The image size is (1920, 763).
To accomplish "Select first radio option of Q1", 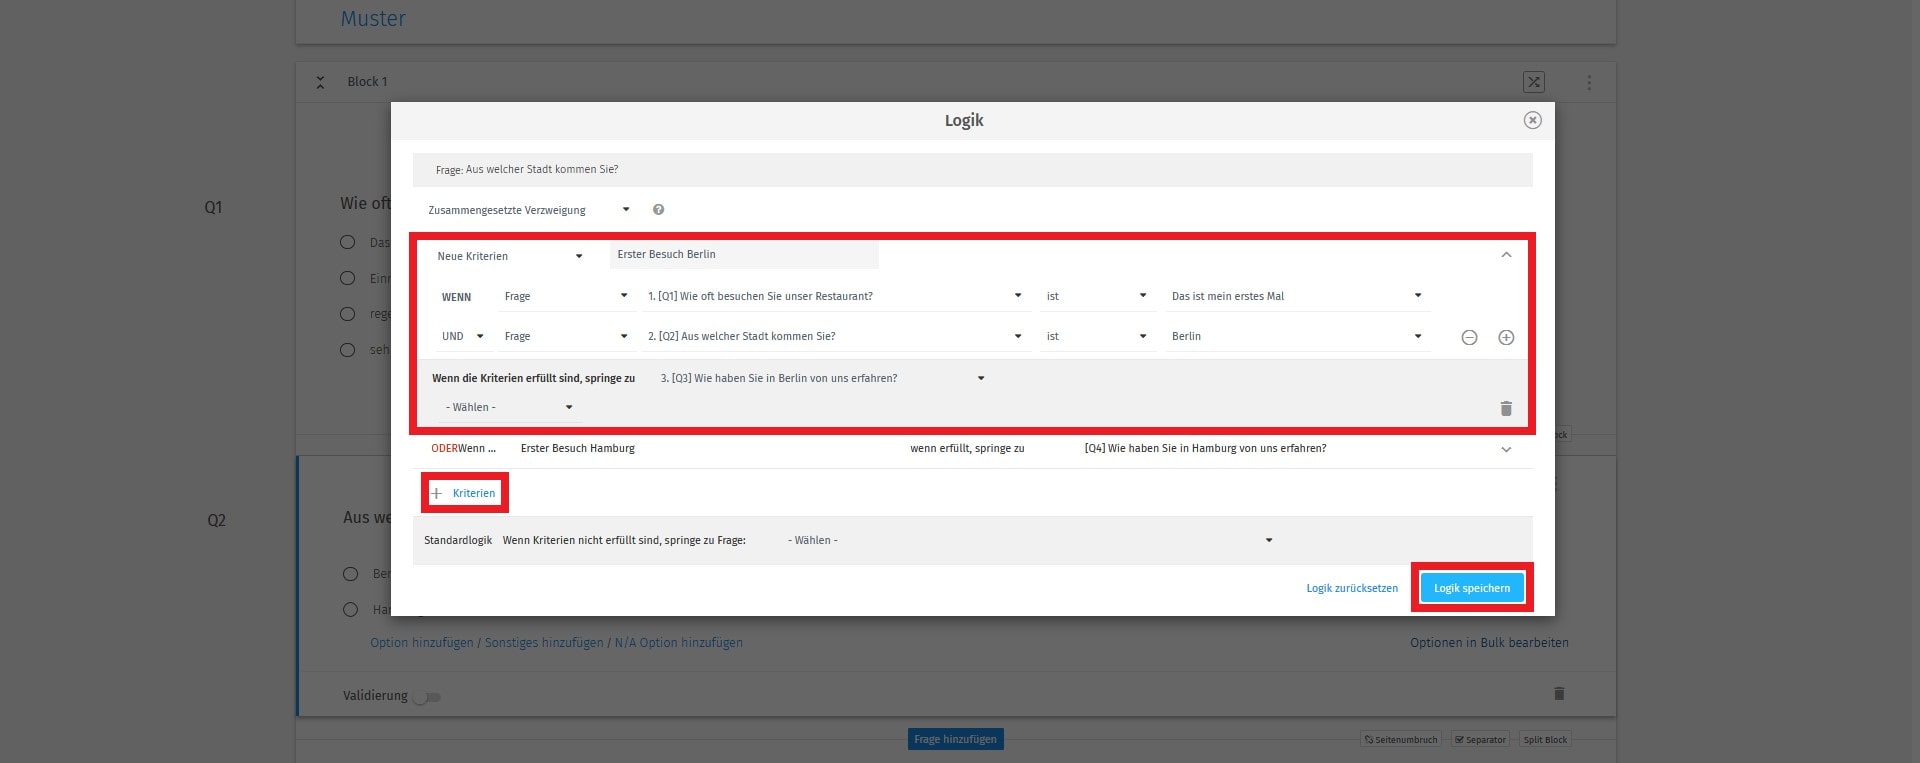I will [347, 242].
